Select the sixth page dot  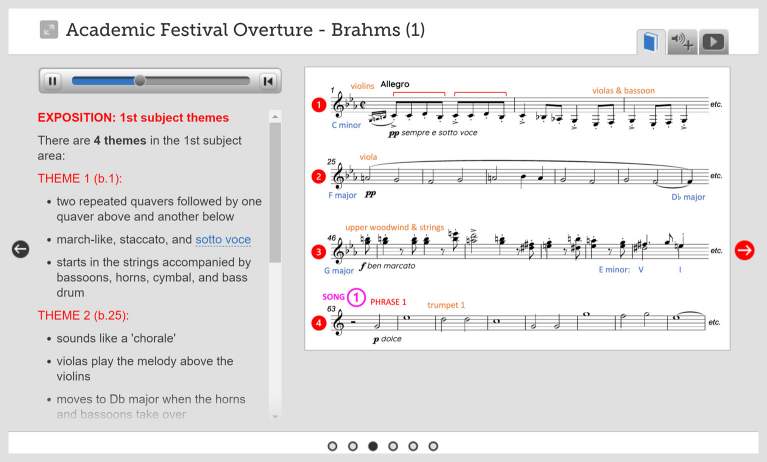click(x=433, y=446)
